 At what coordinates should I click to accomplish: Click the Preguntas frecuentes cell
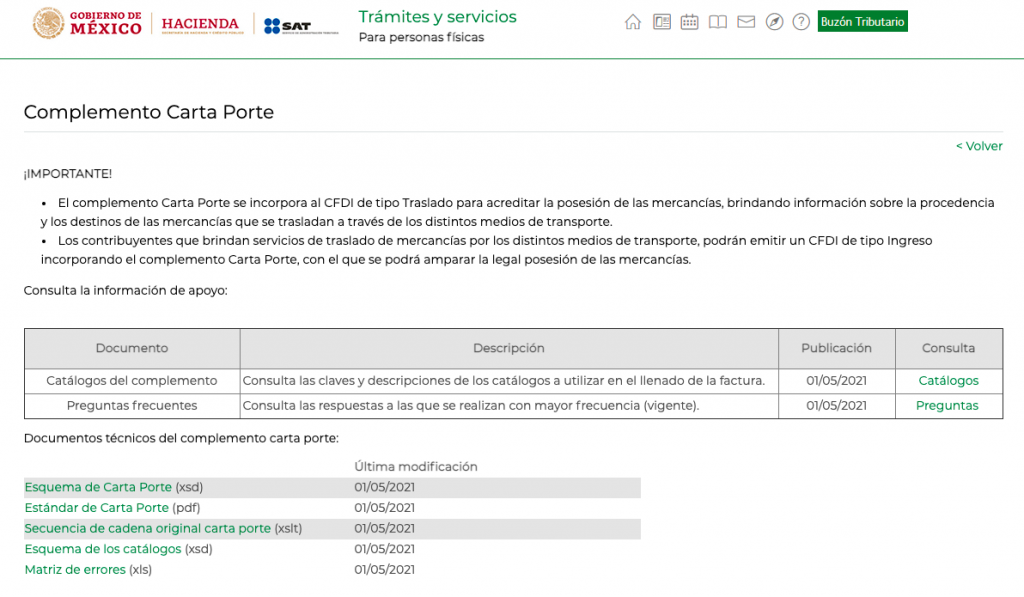click(132, 406)
